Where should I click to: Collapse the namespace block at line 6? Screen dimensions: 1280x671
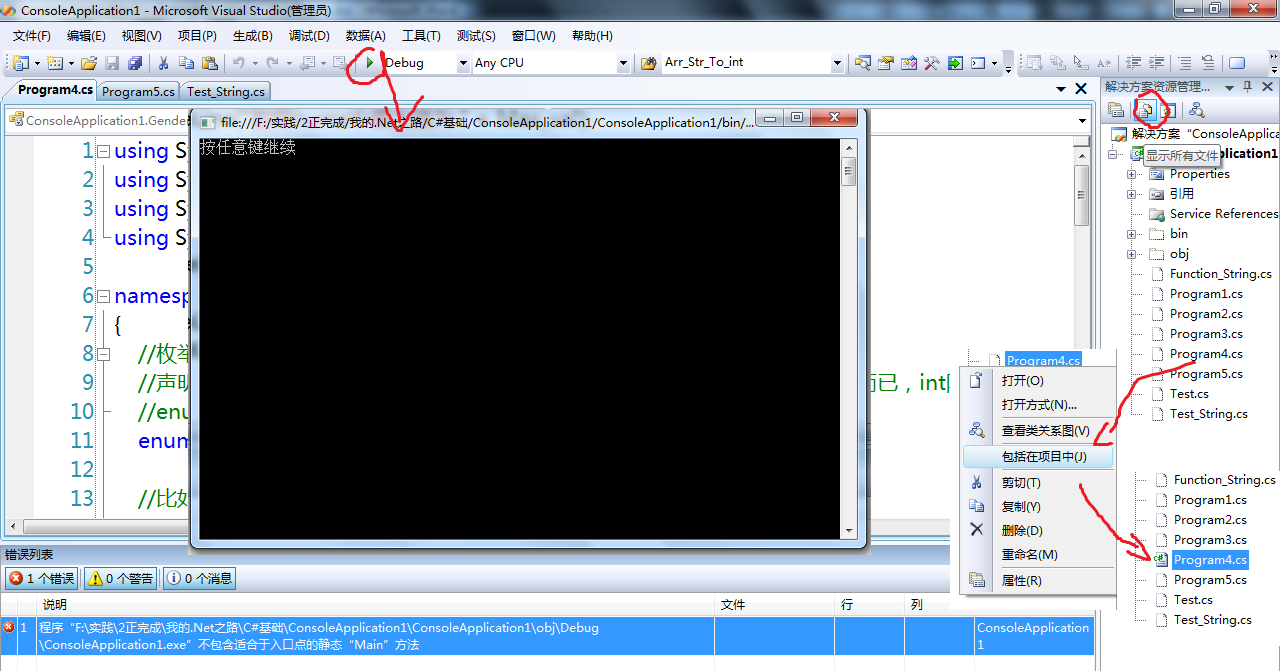coord(103,296)
